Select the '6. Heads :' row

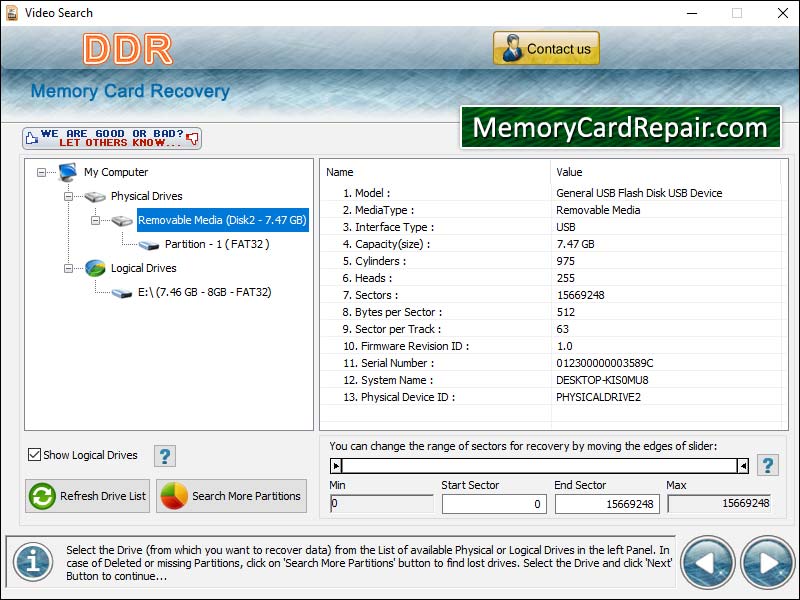tap(551, 278)
